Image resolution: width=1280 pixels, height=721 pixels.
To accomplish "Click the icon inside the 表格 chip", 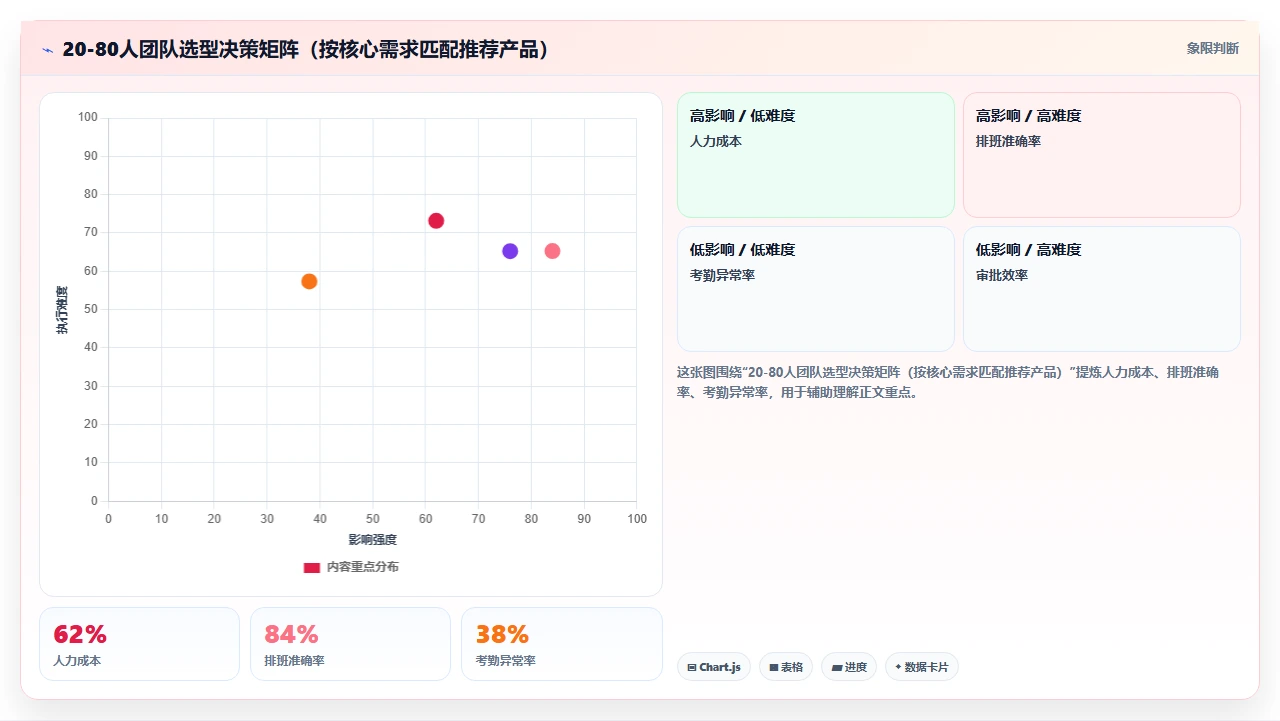I will click(773, 667).
